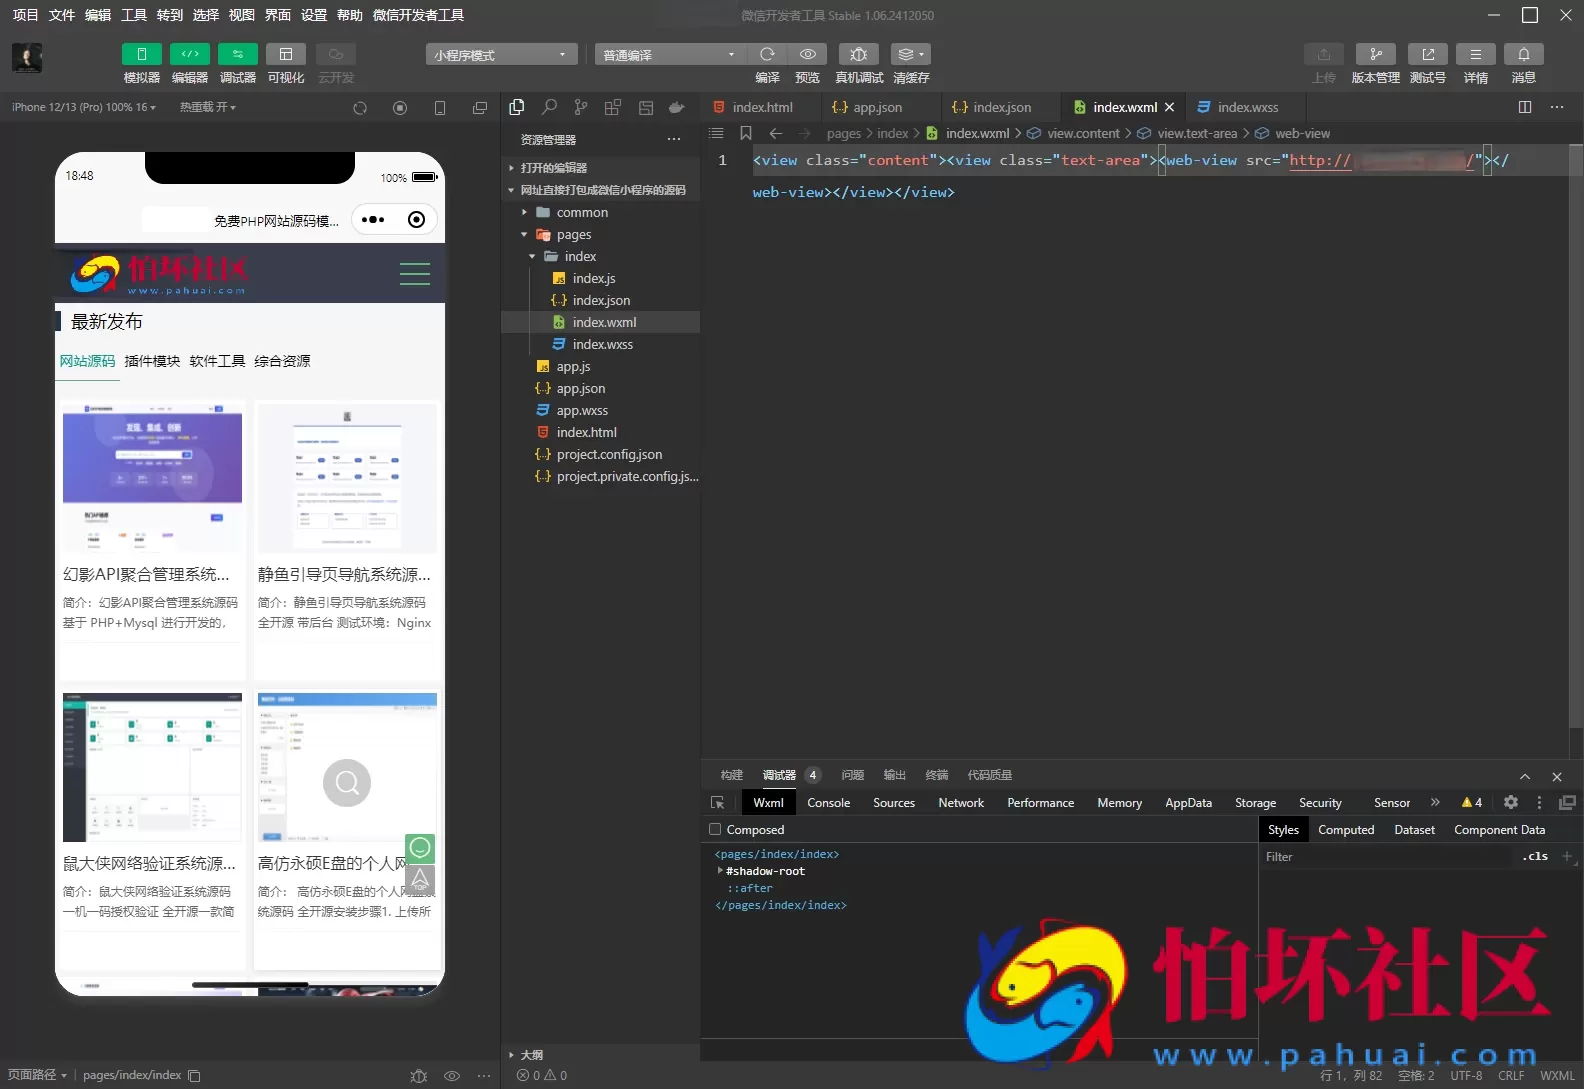The height and width of the screenshot is (1089, 1584).
Task: Split the editor with layout icon
Action: tap(1524, 107)
